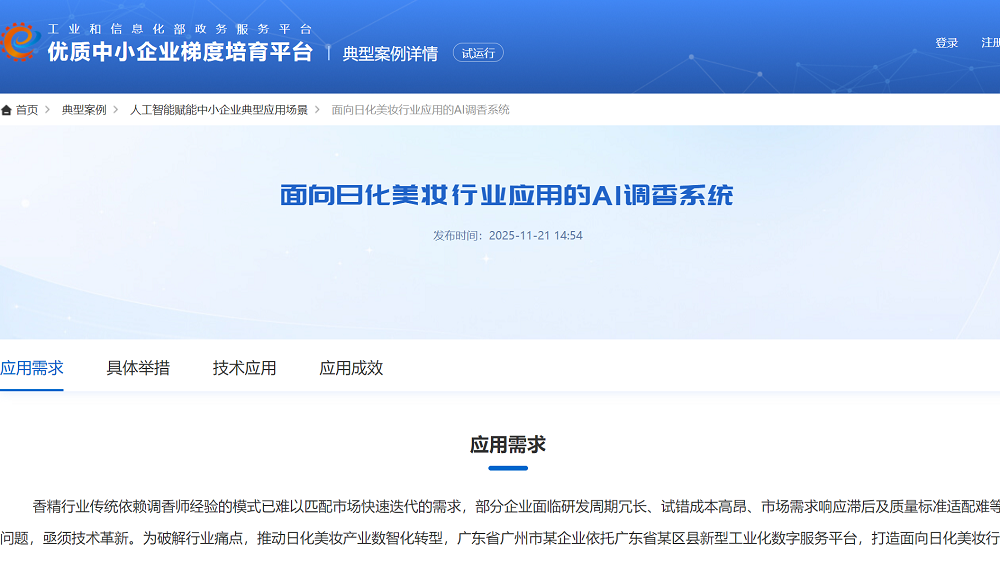Click the 典型案例详情 header label
This screenshot has width=1000, height=562.
tap(390, 54)
